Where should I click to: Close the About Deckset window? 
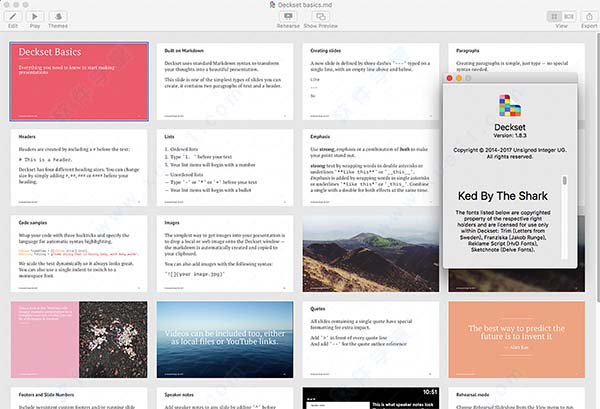click(450, 78)
